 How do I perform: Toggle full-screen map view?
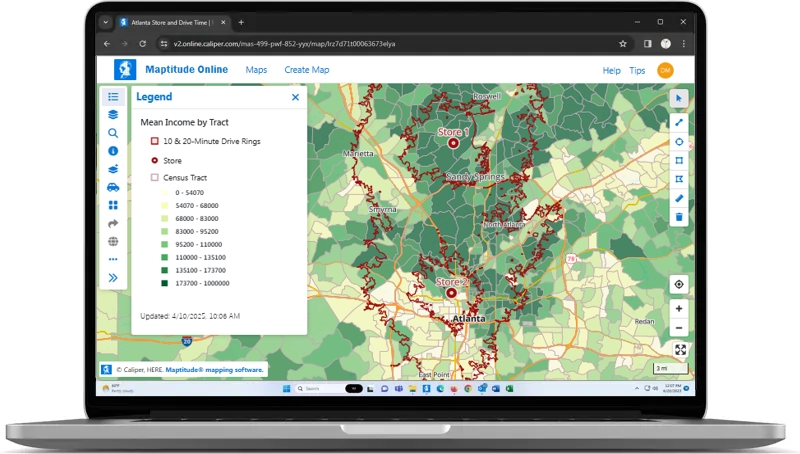(680, 350)
